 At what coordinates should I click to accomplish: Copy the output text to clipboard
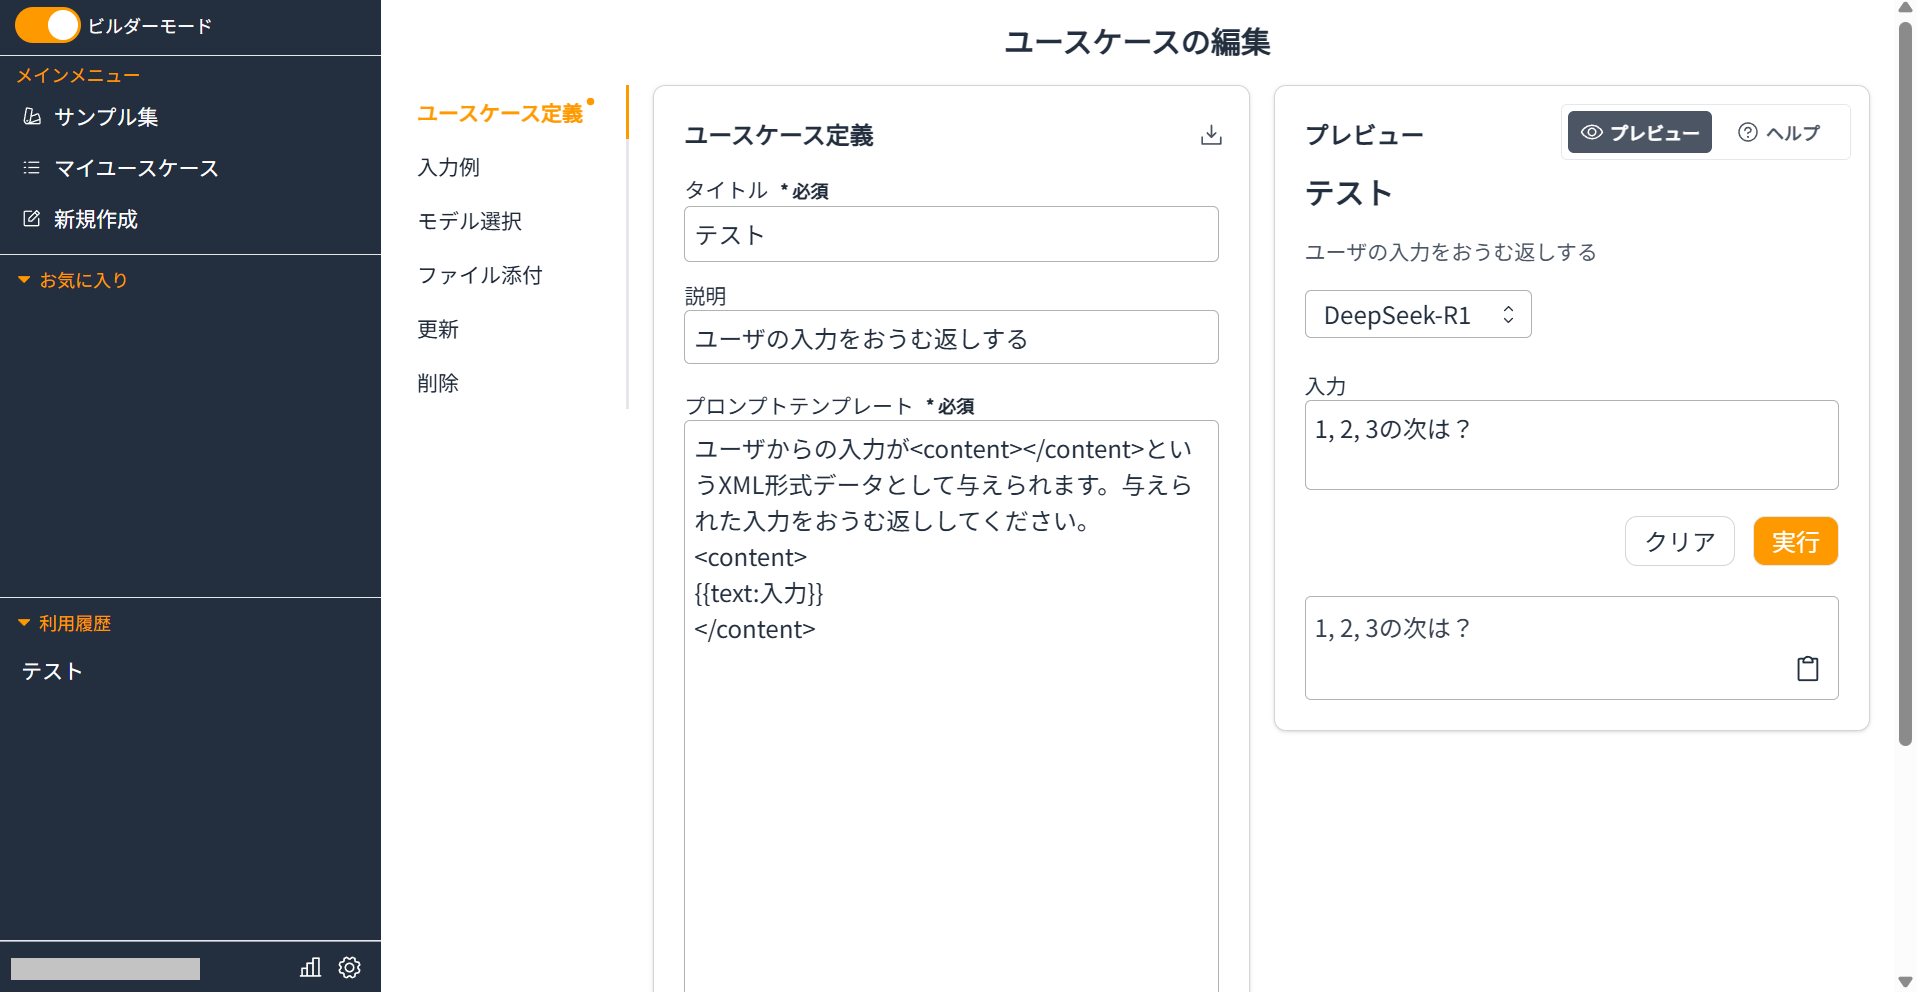pos(1807,668)
